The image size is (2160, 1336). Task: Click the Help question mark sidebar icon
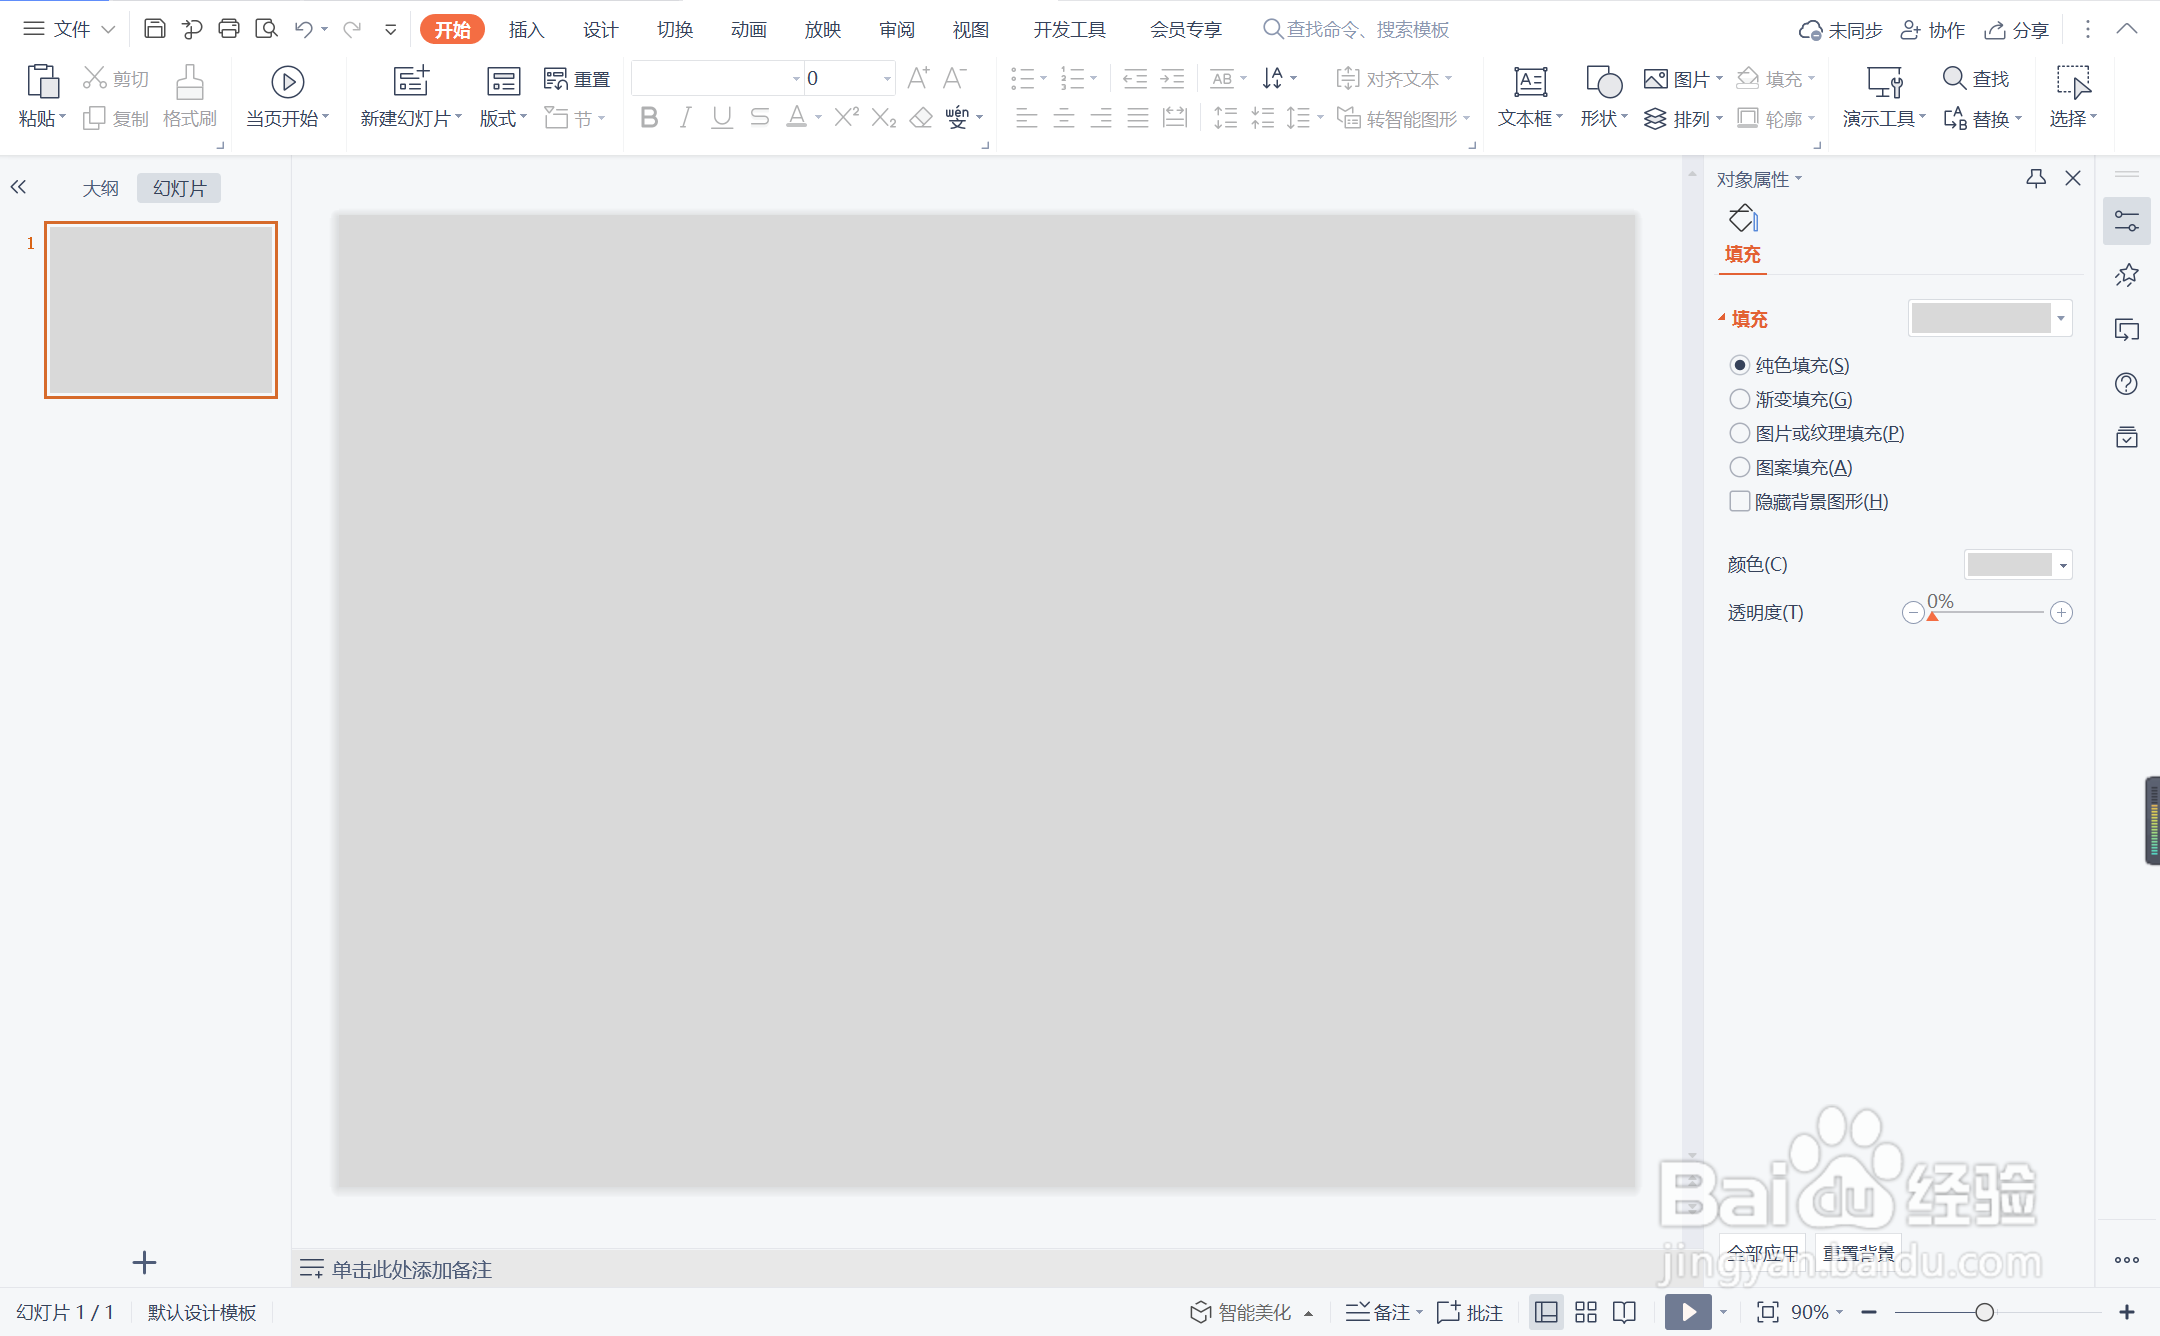tap(2127, 384)
